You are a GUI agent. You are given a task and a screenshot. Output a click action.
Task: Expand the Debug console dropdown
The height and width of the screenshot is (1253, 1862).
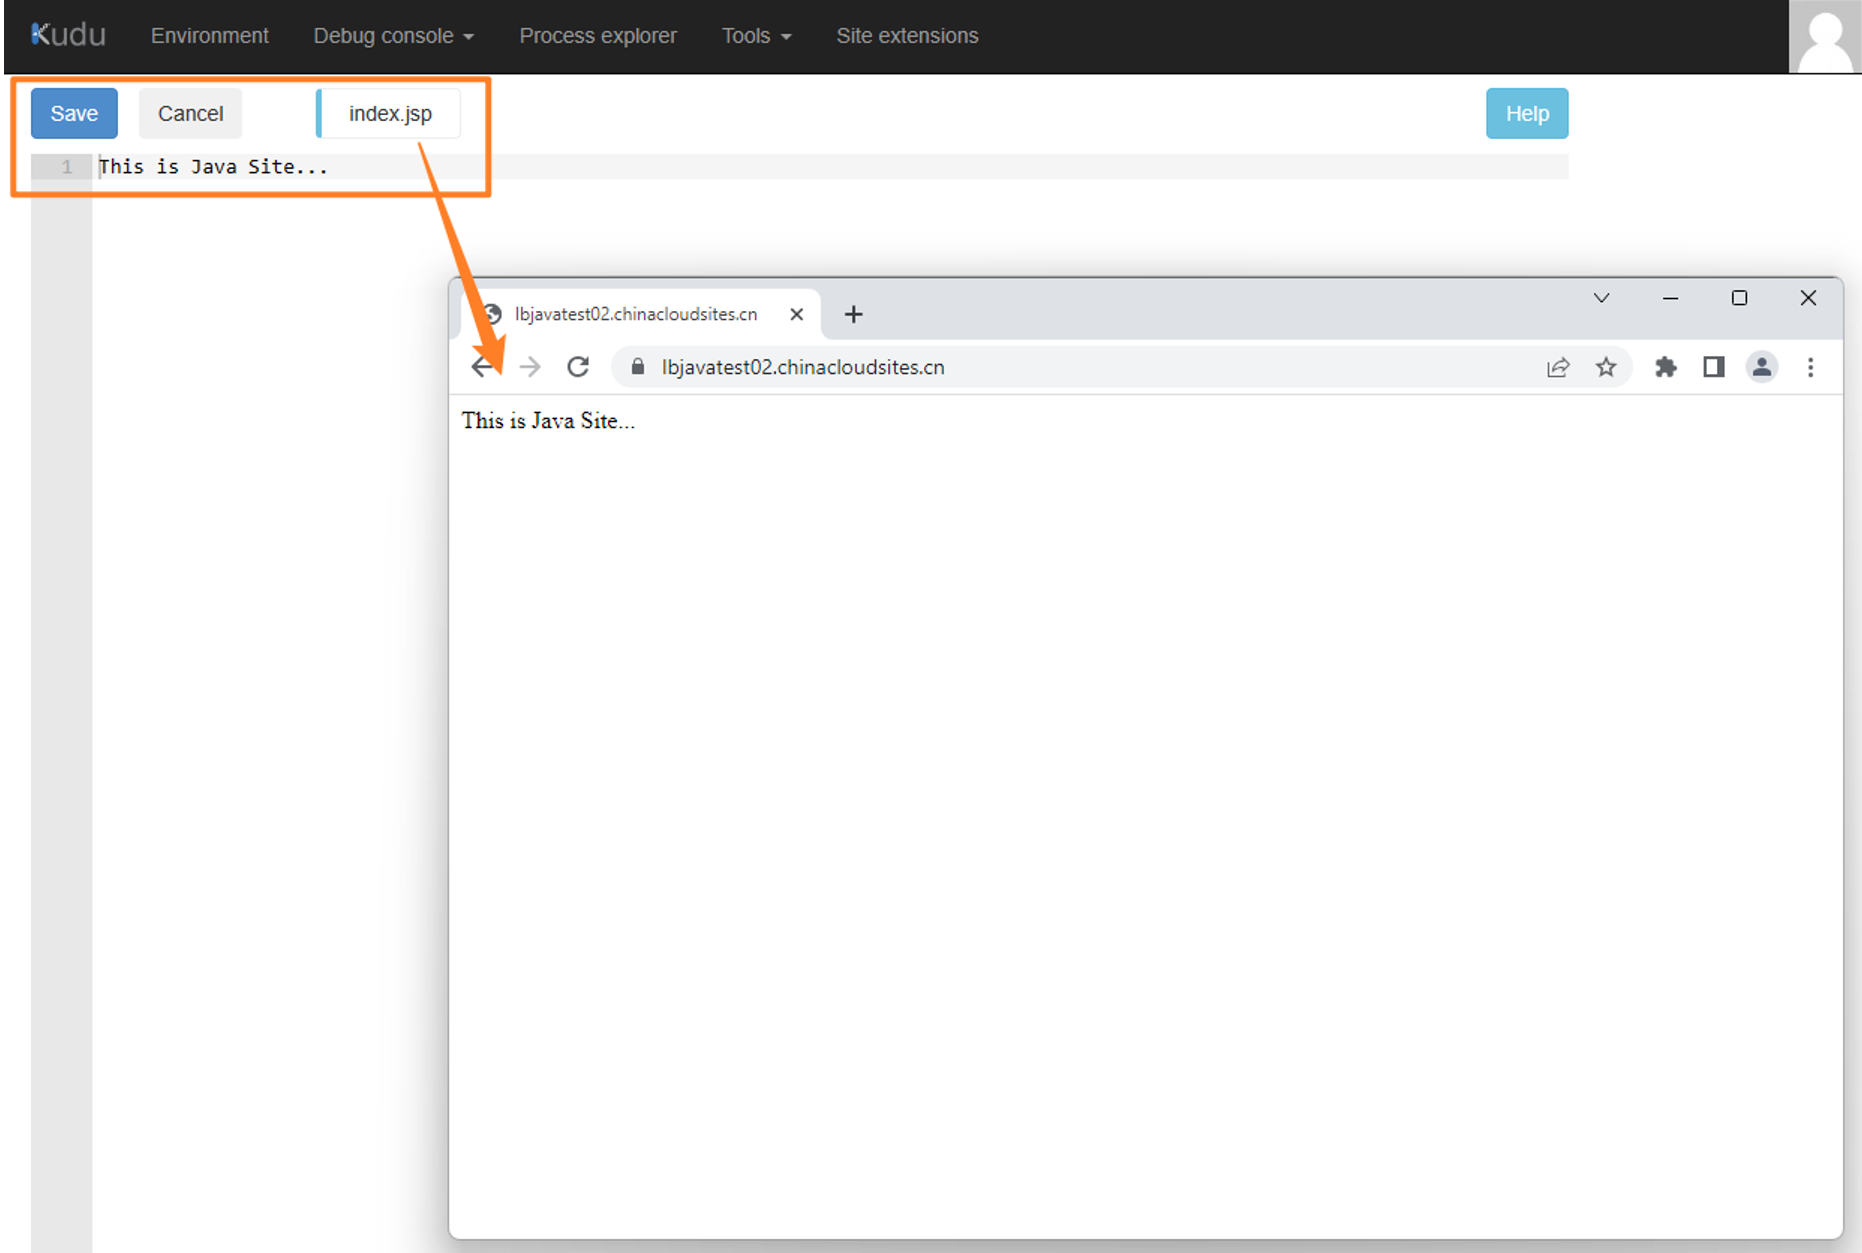(x=393, y=36)
